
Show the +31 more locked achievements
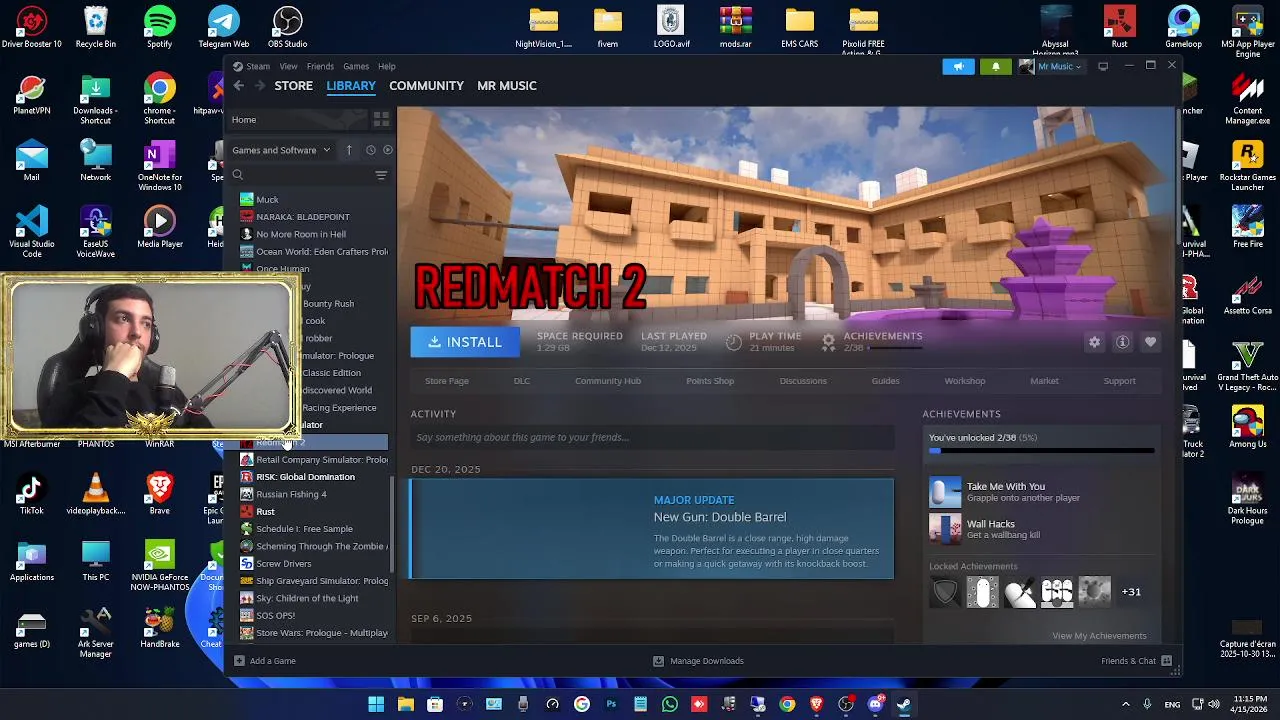[1131, 592]
